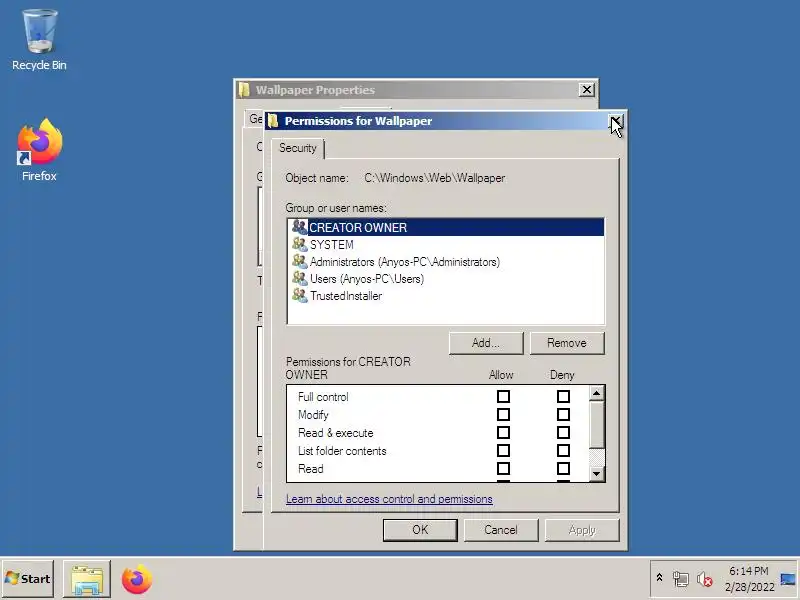Select CREATOR OWNER in the group list
The image size is (800, 600).
pos(446,227)
